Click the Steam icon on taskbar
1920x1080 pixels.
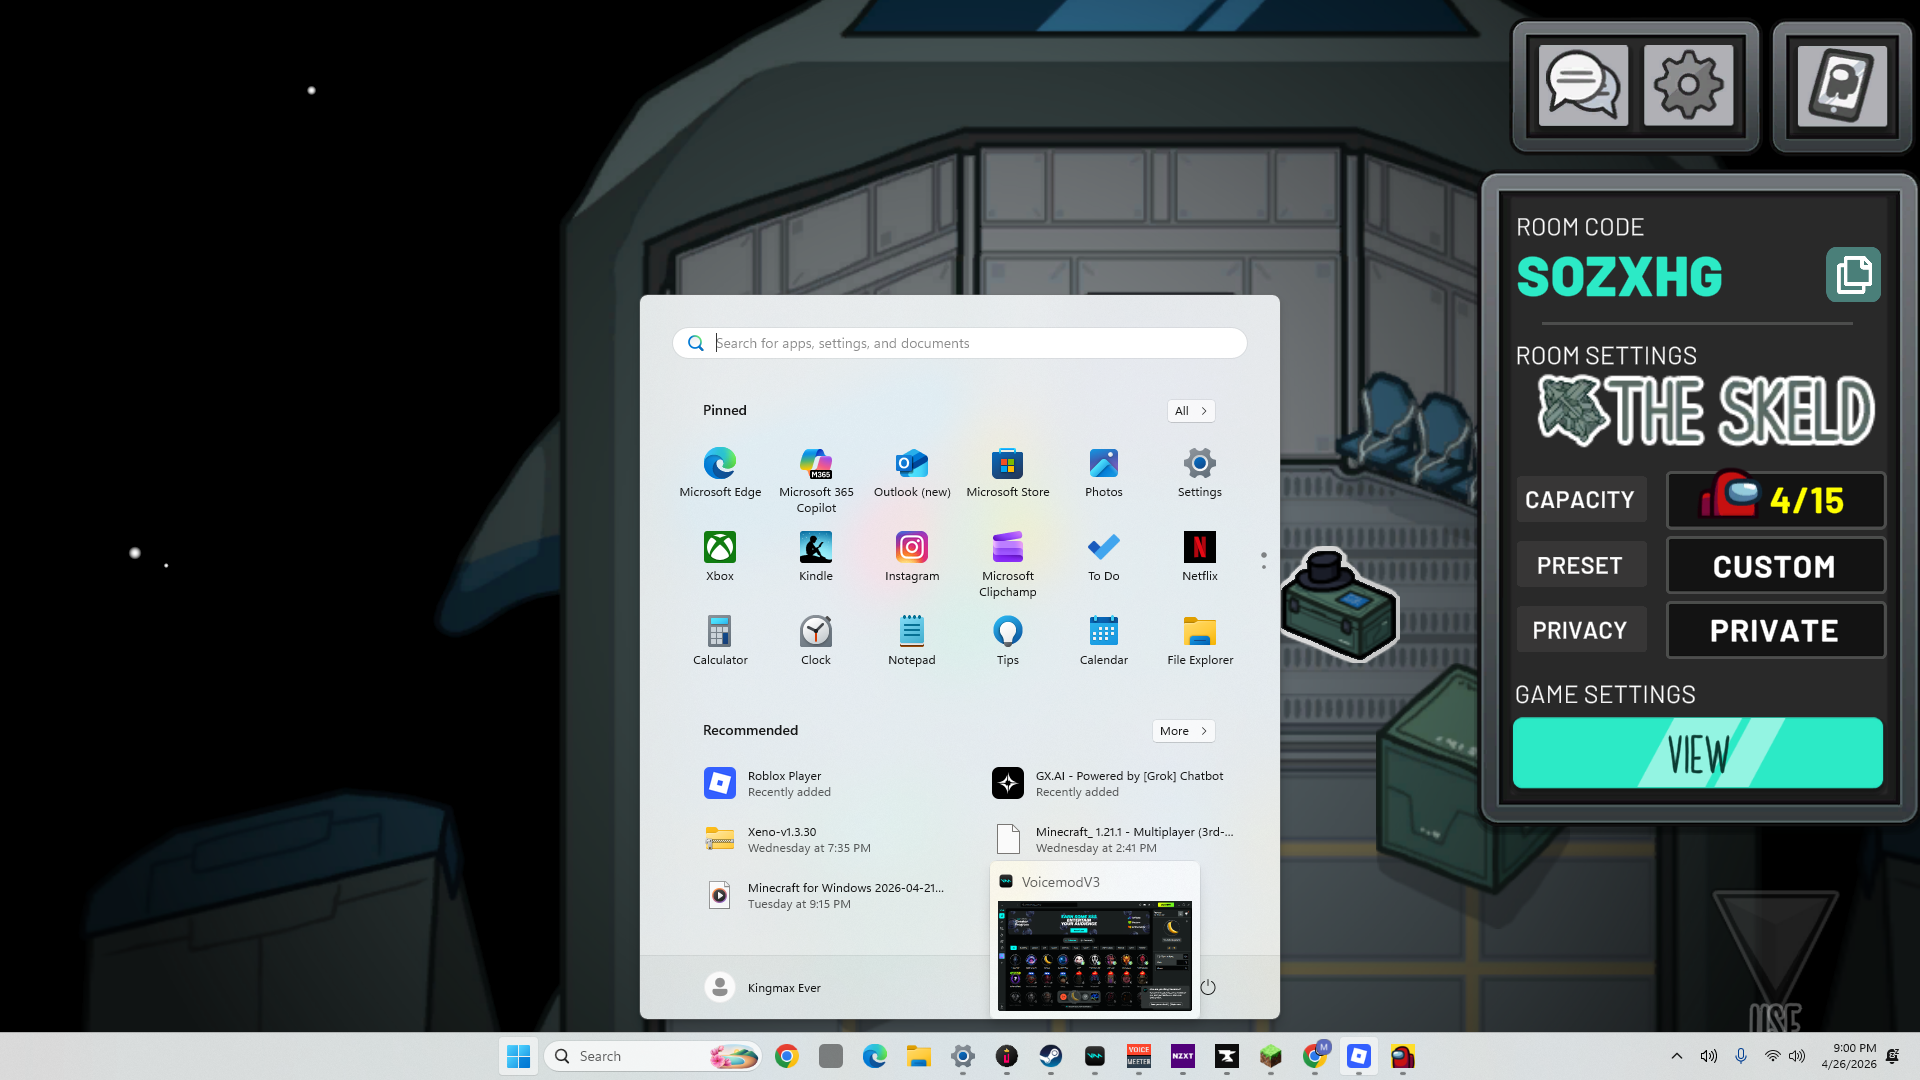coord(1051,1056)
